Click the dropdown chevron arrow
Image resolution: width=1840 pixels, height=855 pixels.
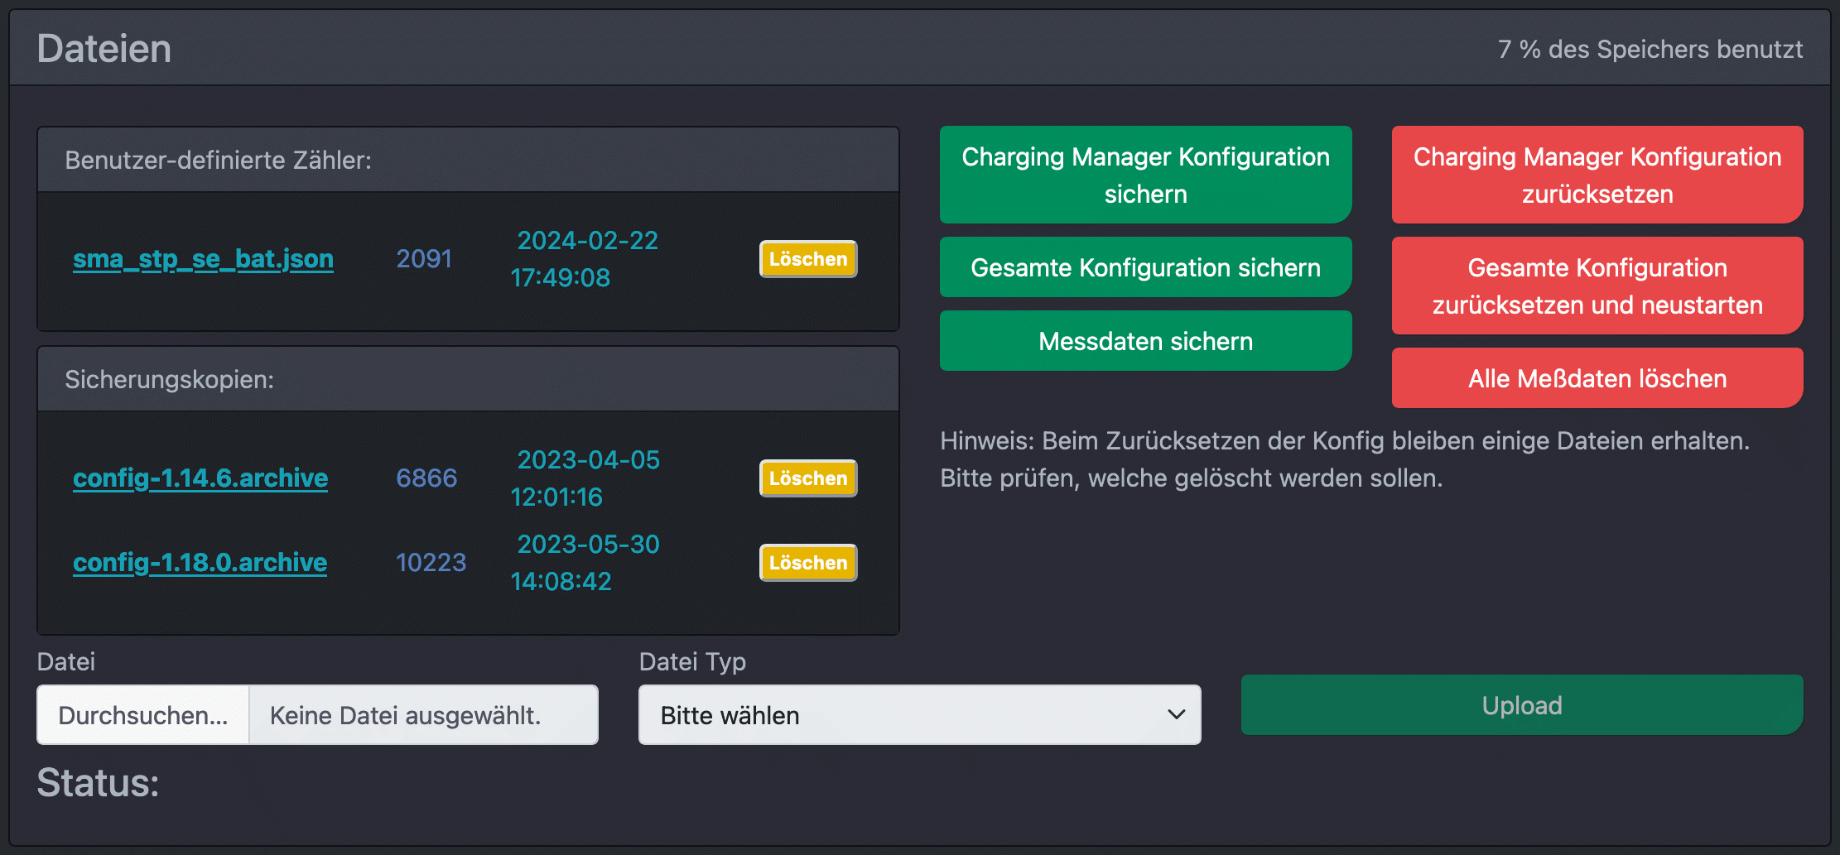coord(1176,715)
